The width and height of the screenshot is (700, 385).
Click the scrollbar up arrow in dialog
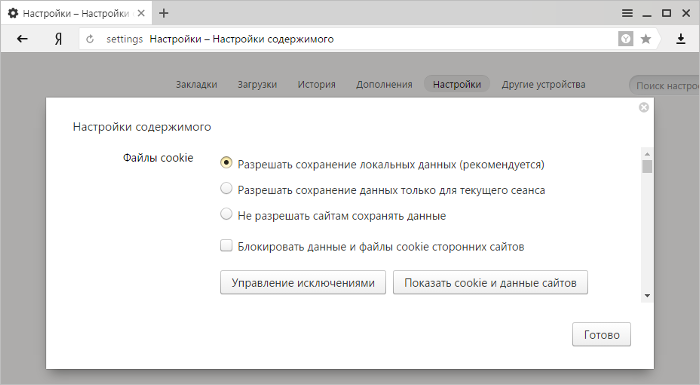pos(647,154)
